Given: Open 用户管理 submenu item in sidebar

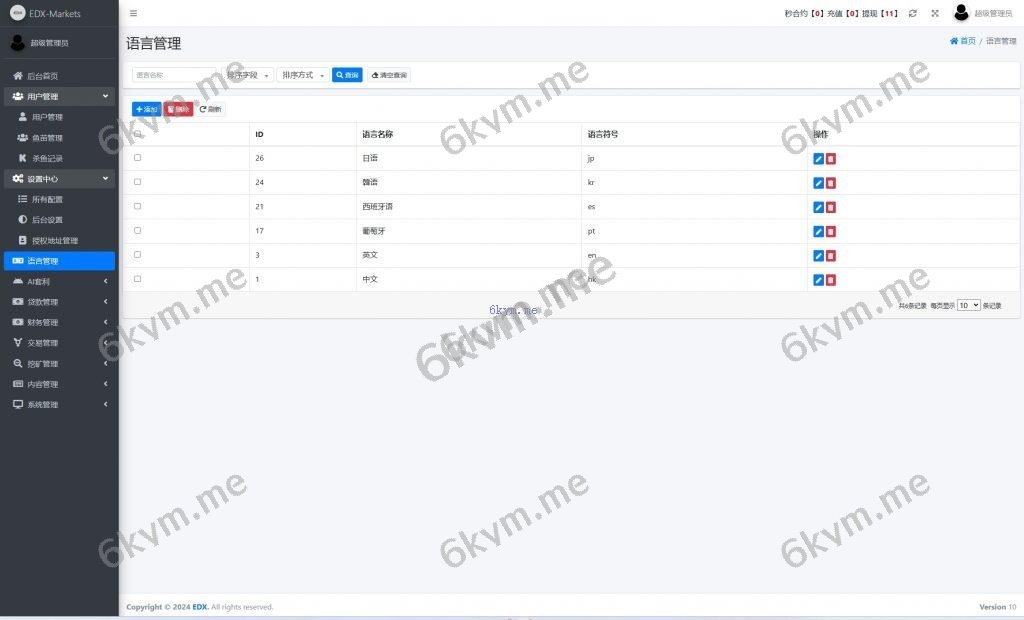Looking at the screenshot, I should (x=47, y=117).
